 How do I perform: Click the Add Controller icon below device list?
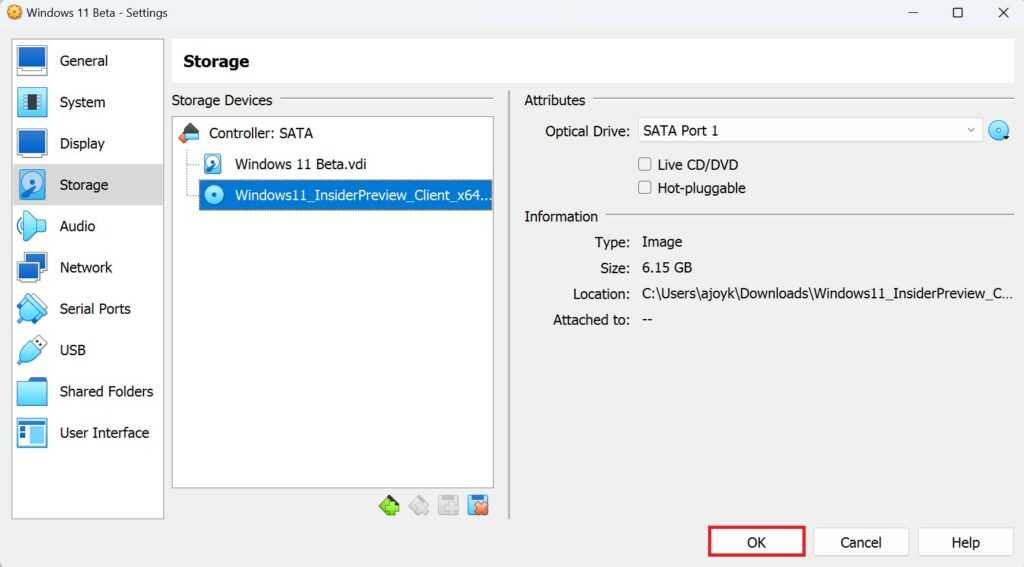point(389,506)
